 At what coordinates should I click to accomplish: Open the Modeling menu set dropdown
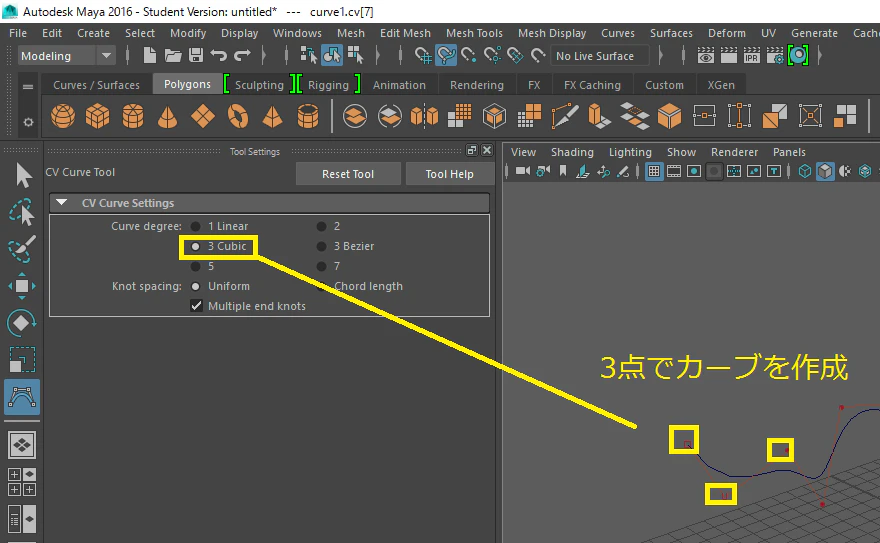[66, 56]
